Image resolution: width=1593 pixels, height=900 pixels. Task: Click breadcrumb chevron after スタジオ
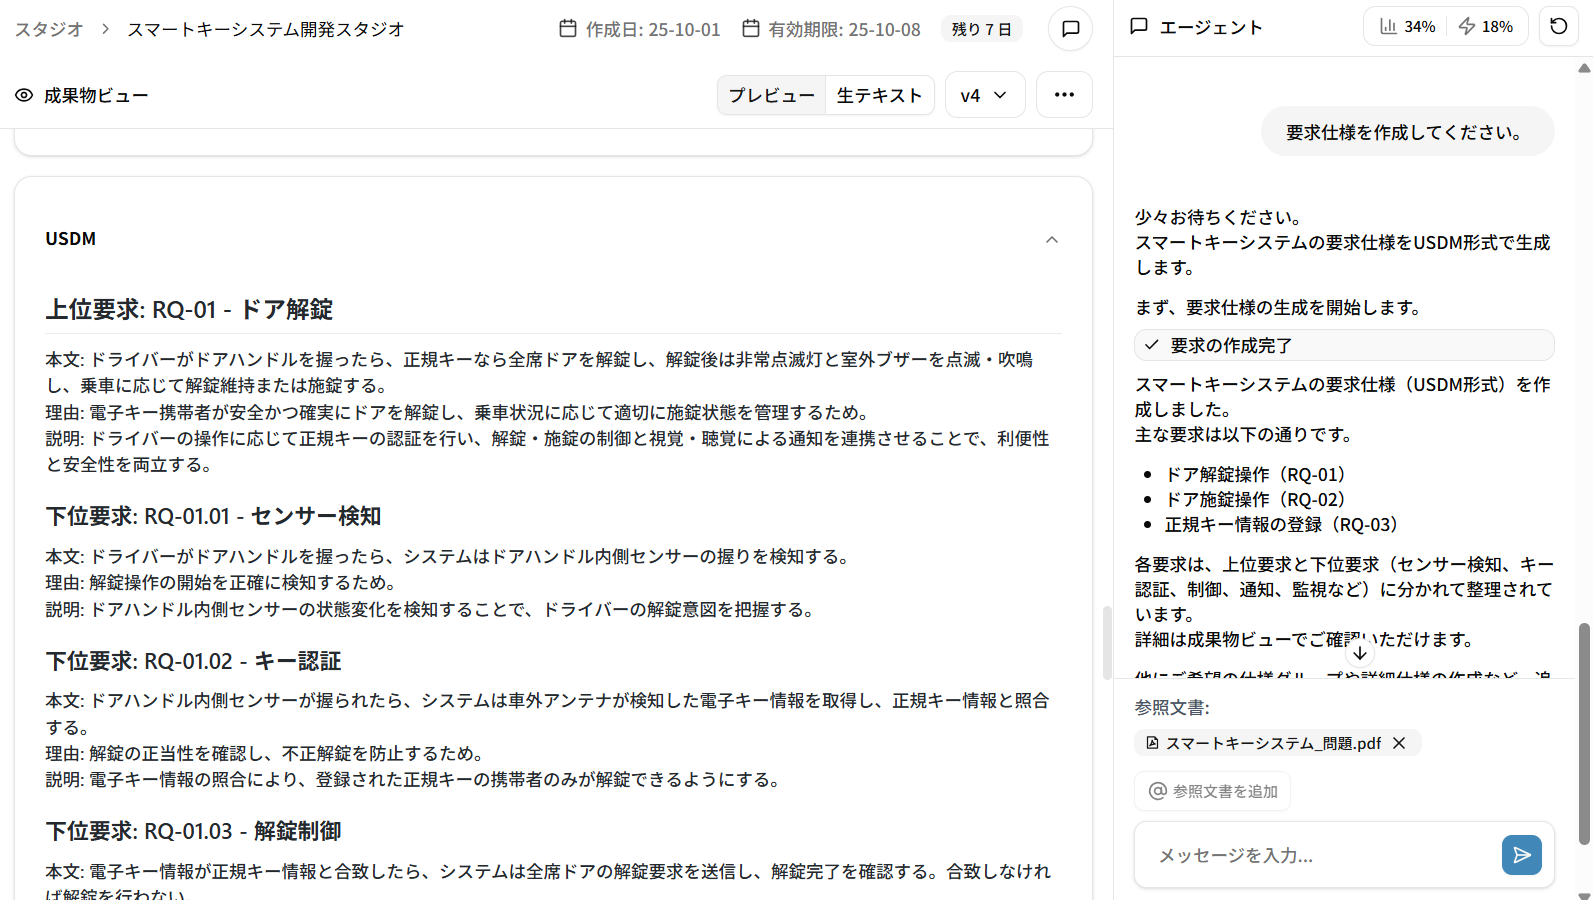click(105, 29)
